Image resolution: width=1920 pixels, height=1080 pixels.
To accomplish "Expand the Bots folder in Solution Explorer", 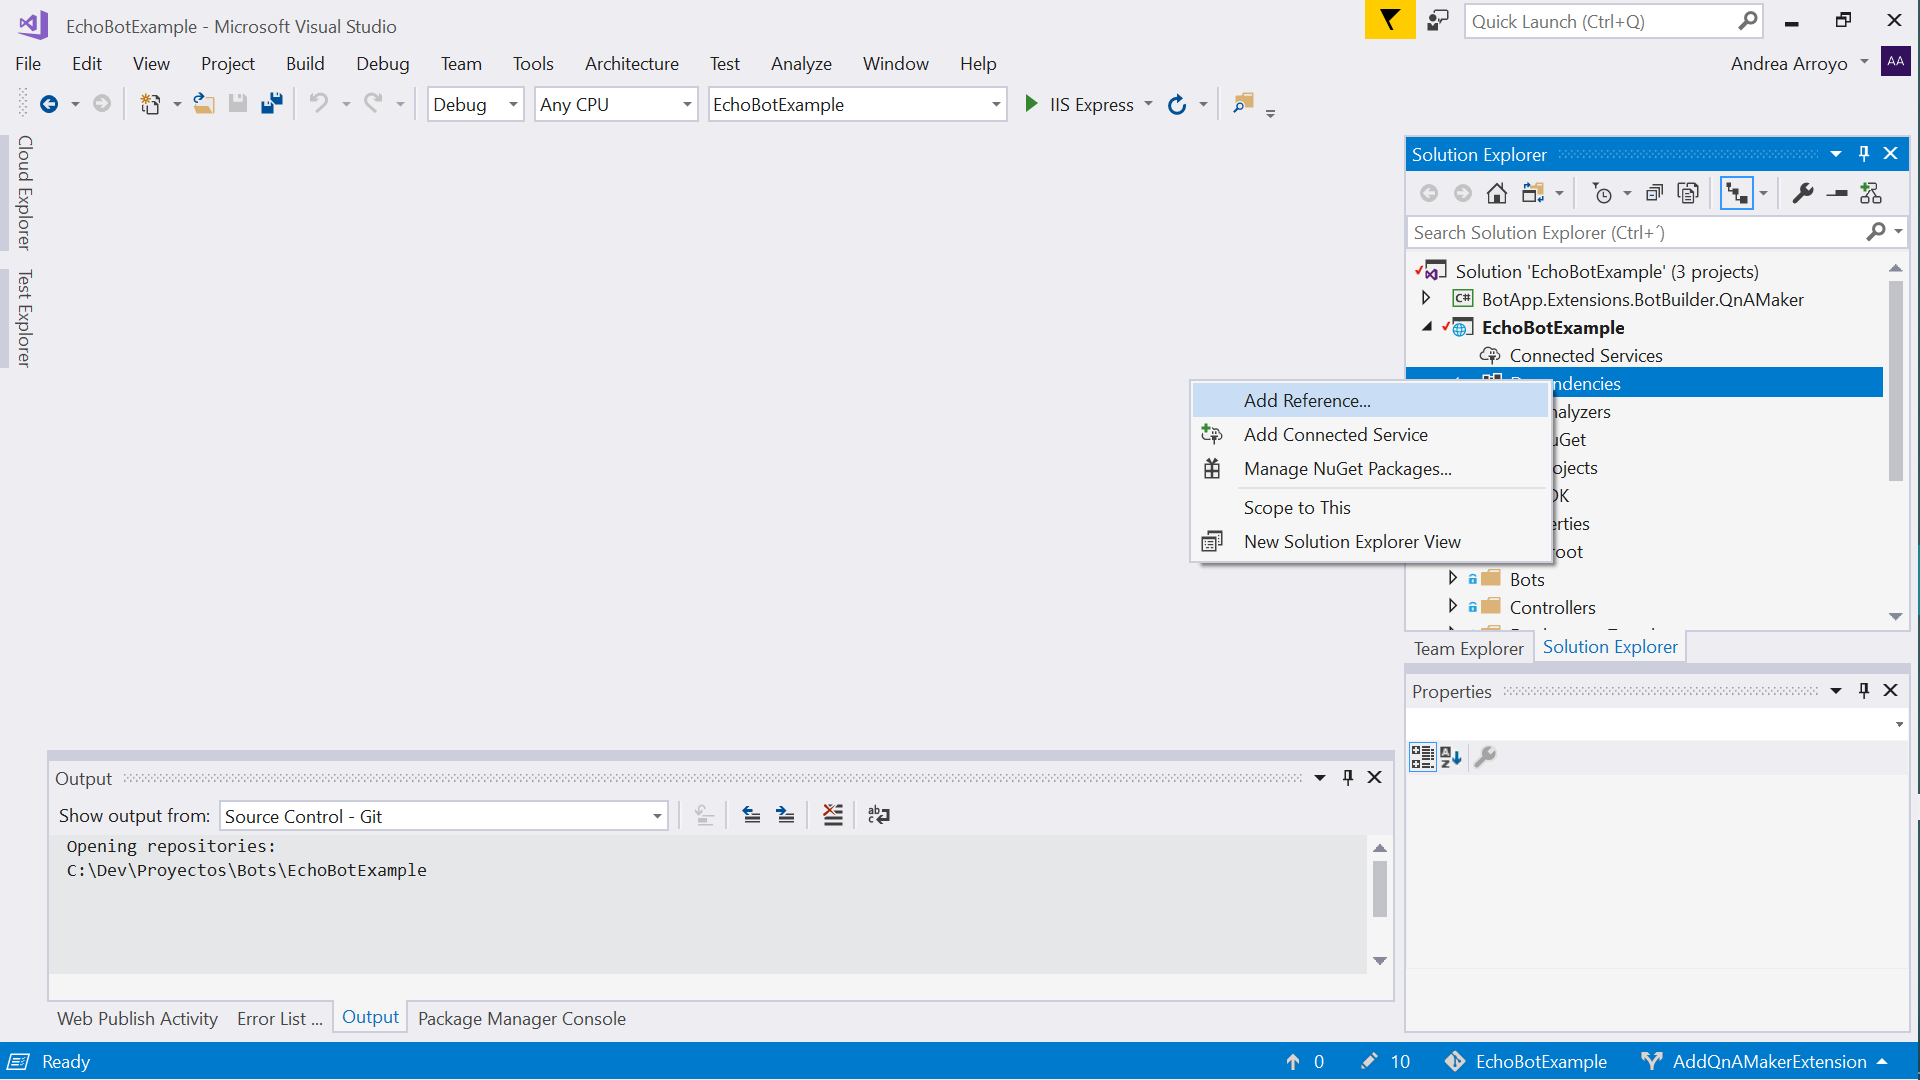I will [1453, 579].
